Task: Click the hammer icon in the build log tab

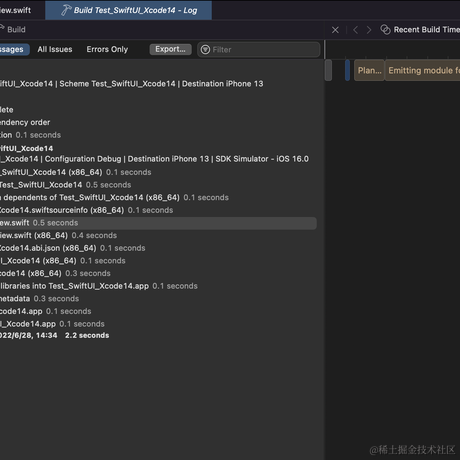Action: pyautogui.click(x=66, y=10)
